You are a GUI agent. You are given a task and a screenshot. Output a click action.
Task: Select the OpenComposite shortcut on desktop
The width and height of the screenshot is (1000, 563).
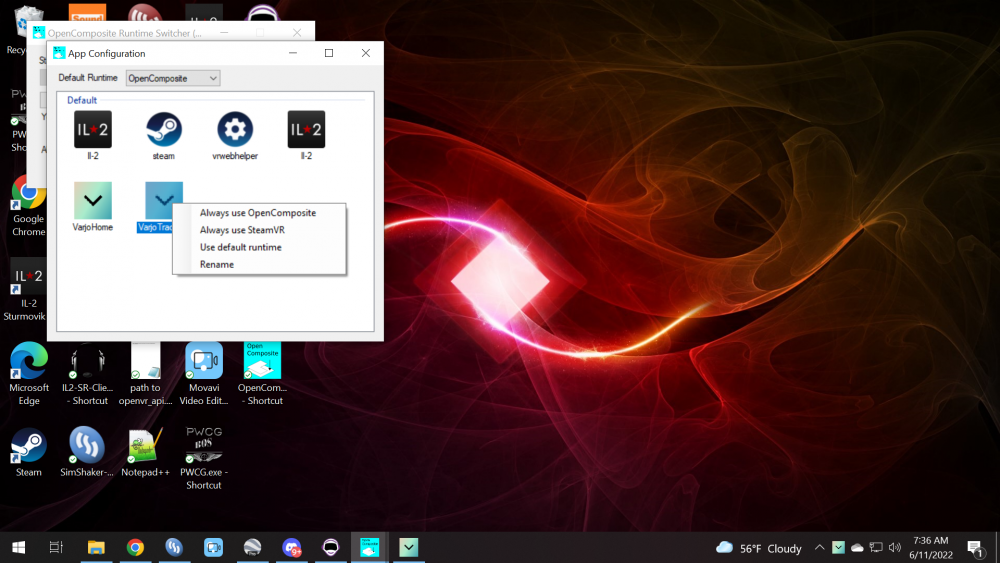(x=262, y=362)
